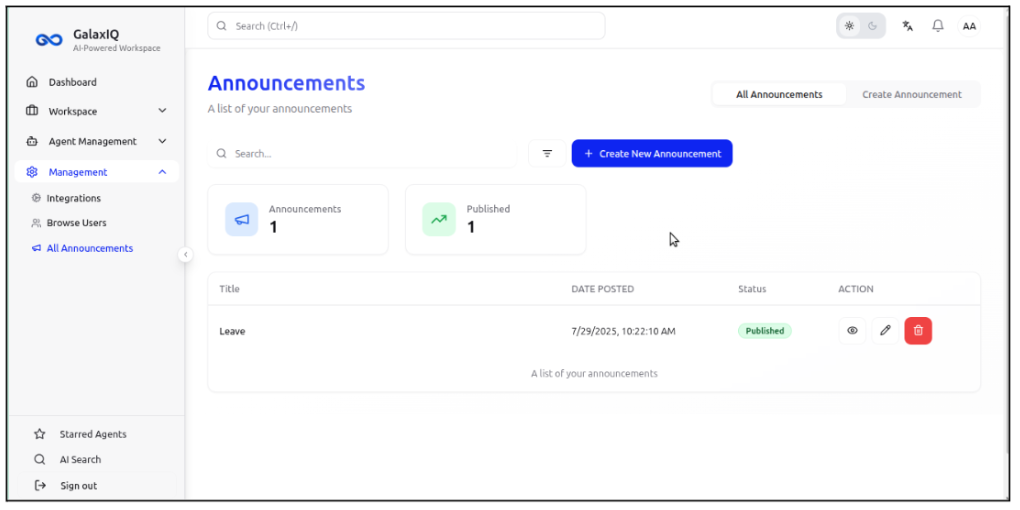Click the Management gear icon
The image size is (1020, 510).
click(32, 172)
